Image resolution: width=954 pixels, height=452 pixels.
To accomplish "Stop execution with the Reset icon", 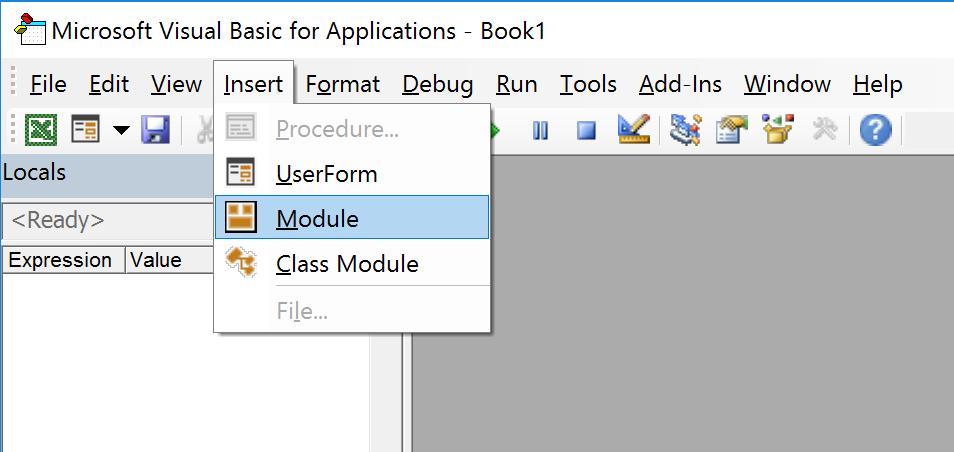I will pyautogui.click(x=586, y=130).
